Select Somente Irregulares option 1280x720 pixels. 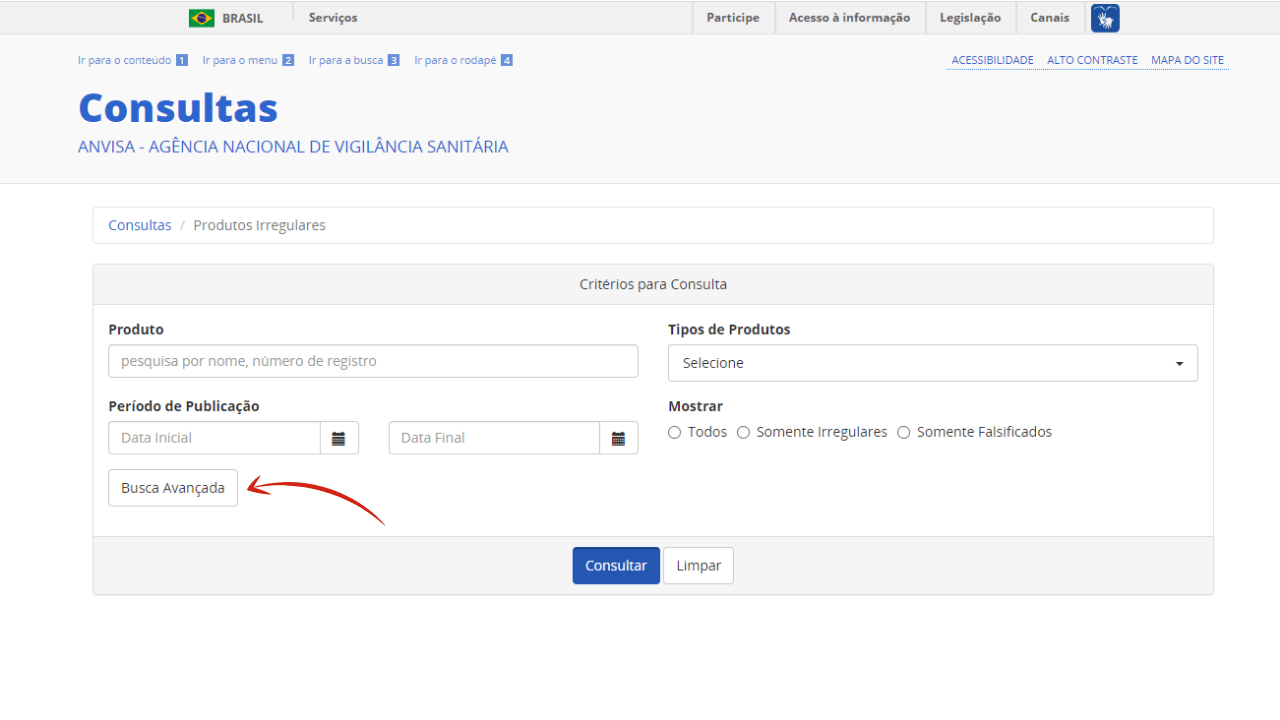(743, 431)
